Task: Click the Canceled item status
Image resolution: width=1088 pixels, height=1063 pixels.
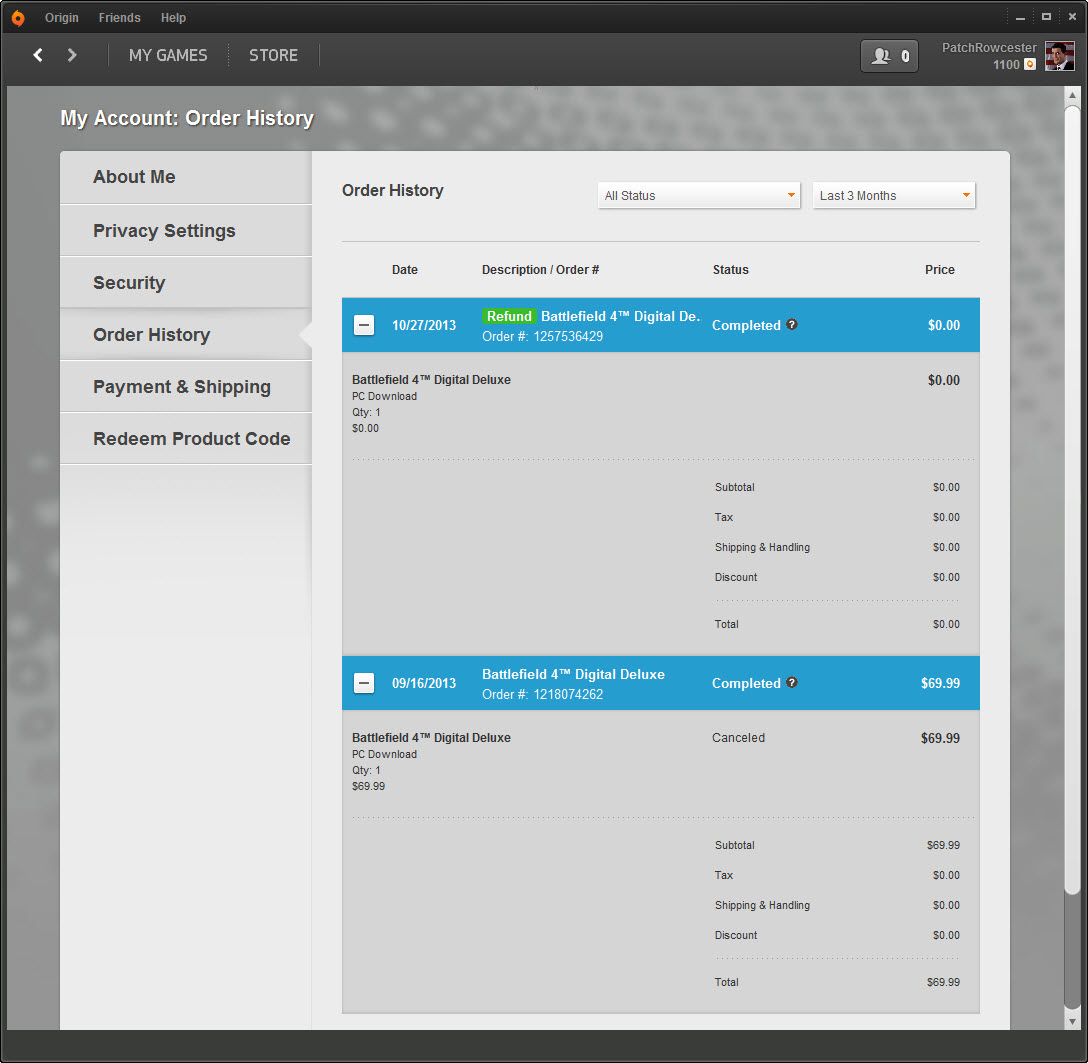Action: pyautogui.click(x=738, y=738)
